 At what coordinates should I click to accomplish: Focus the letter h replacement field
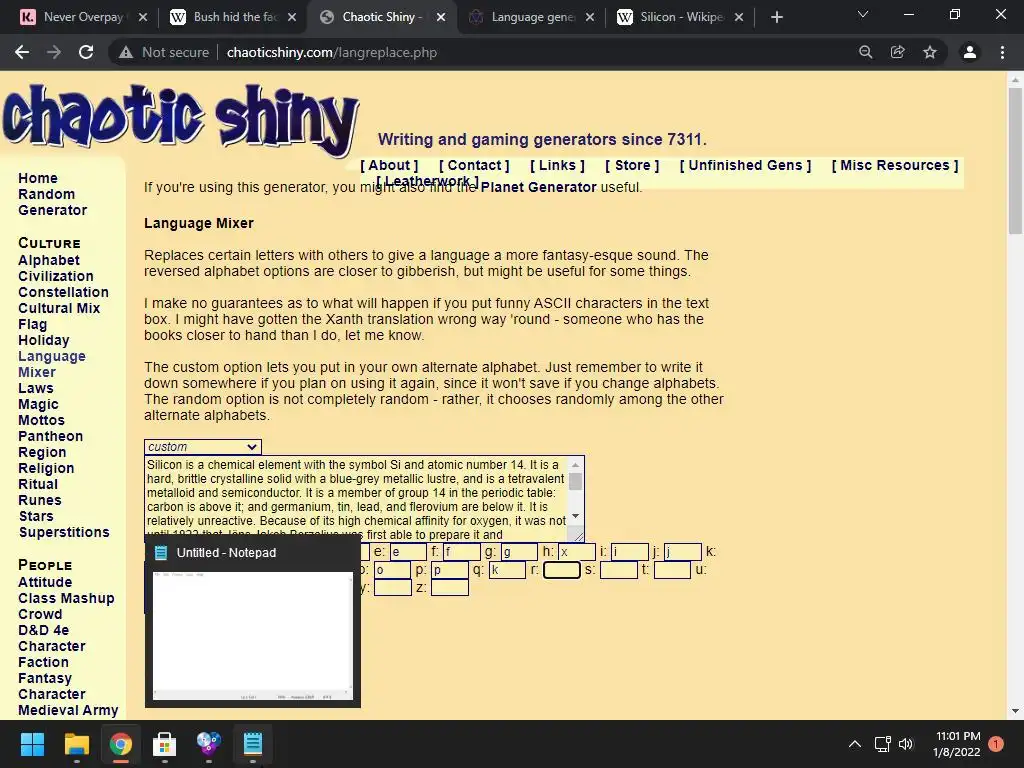tap(577, 552)
